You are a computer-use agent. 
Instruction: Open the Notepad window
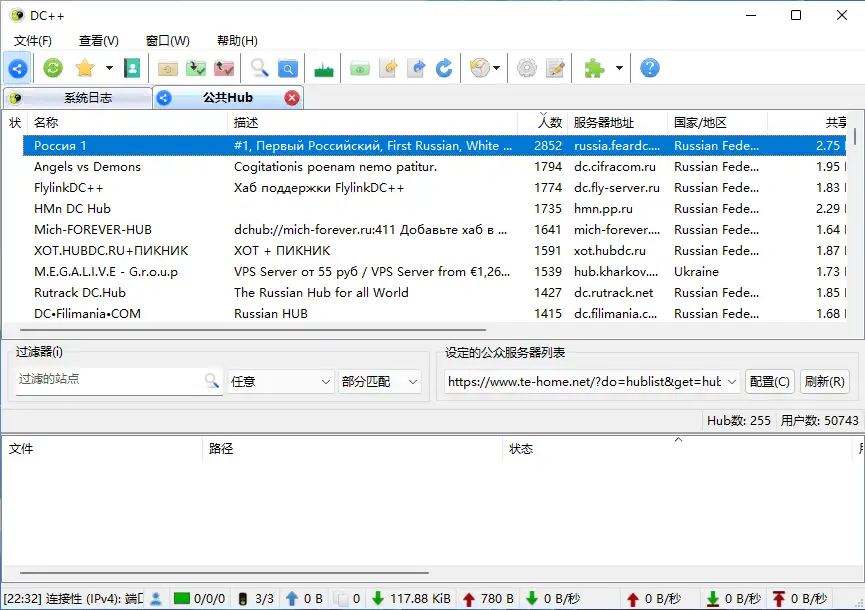tap(557, 68)
